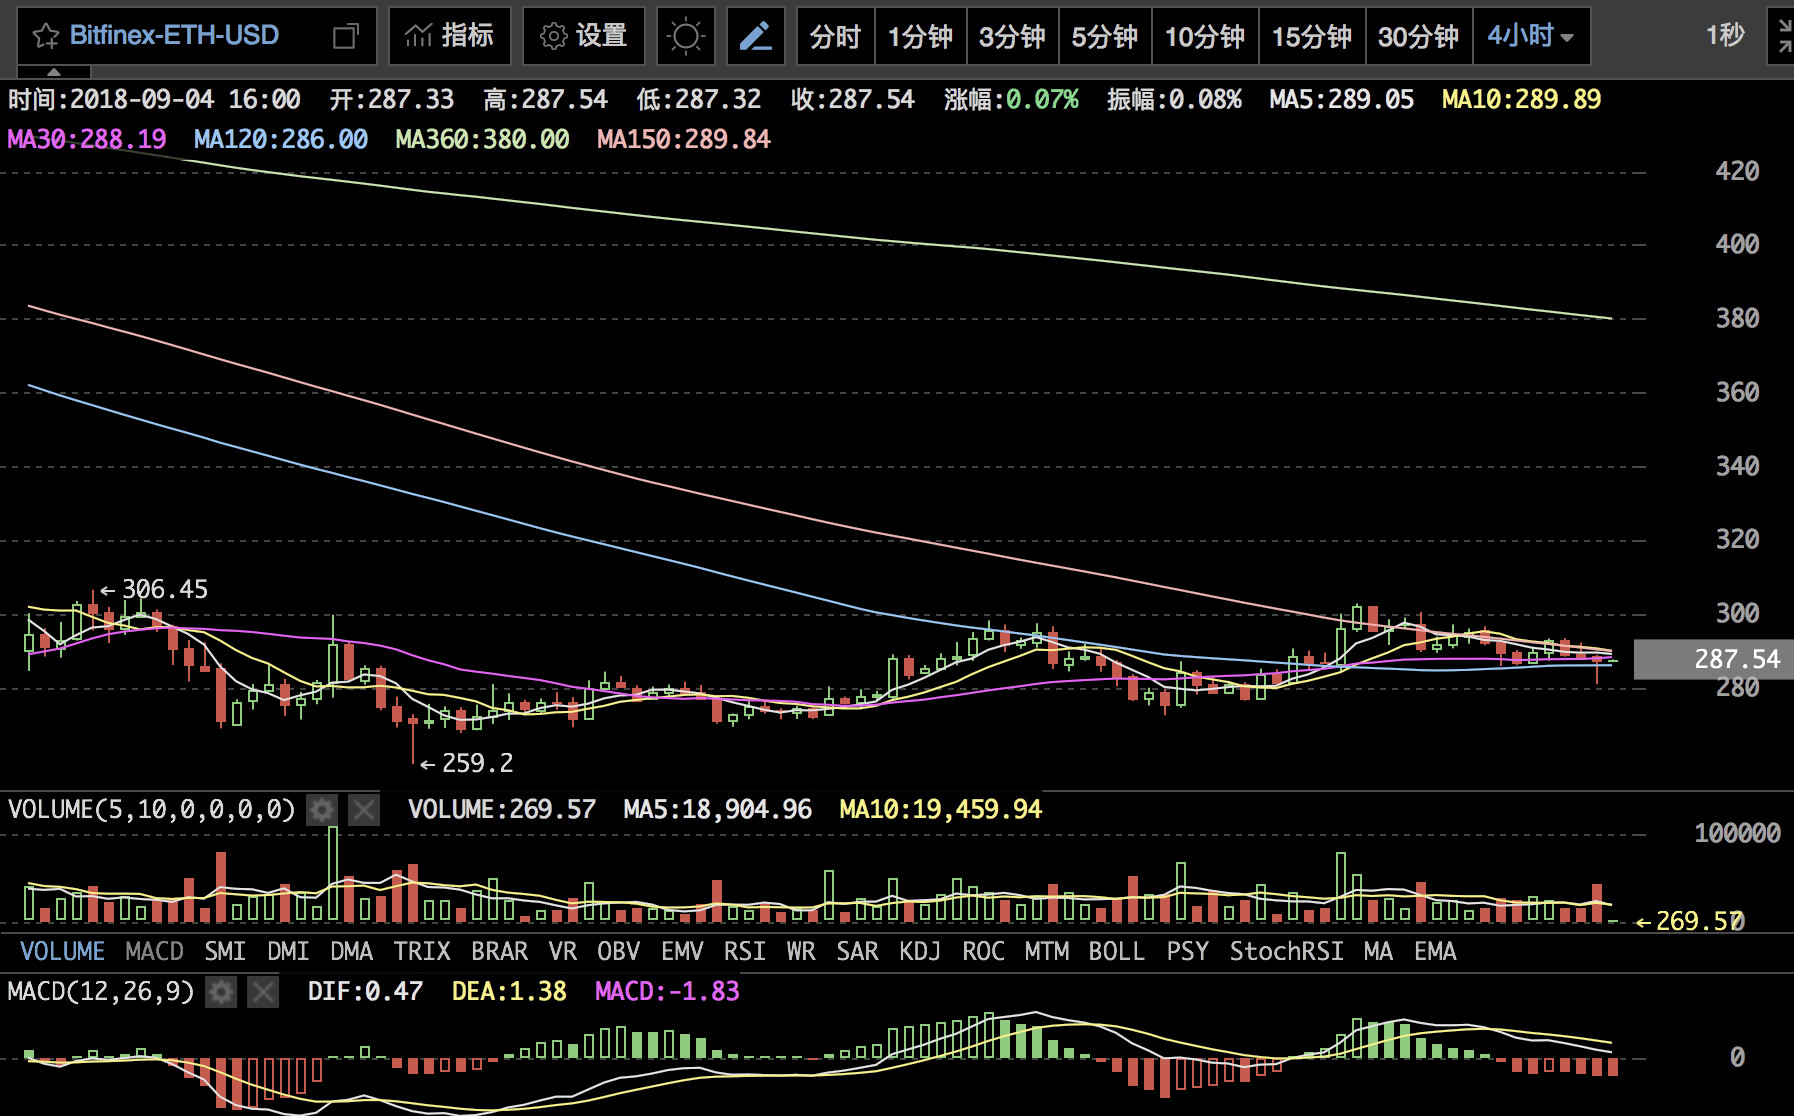Click the DEA:1.38 readout
This screenshot has width=1794, height=1116.
coord(509,992)
